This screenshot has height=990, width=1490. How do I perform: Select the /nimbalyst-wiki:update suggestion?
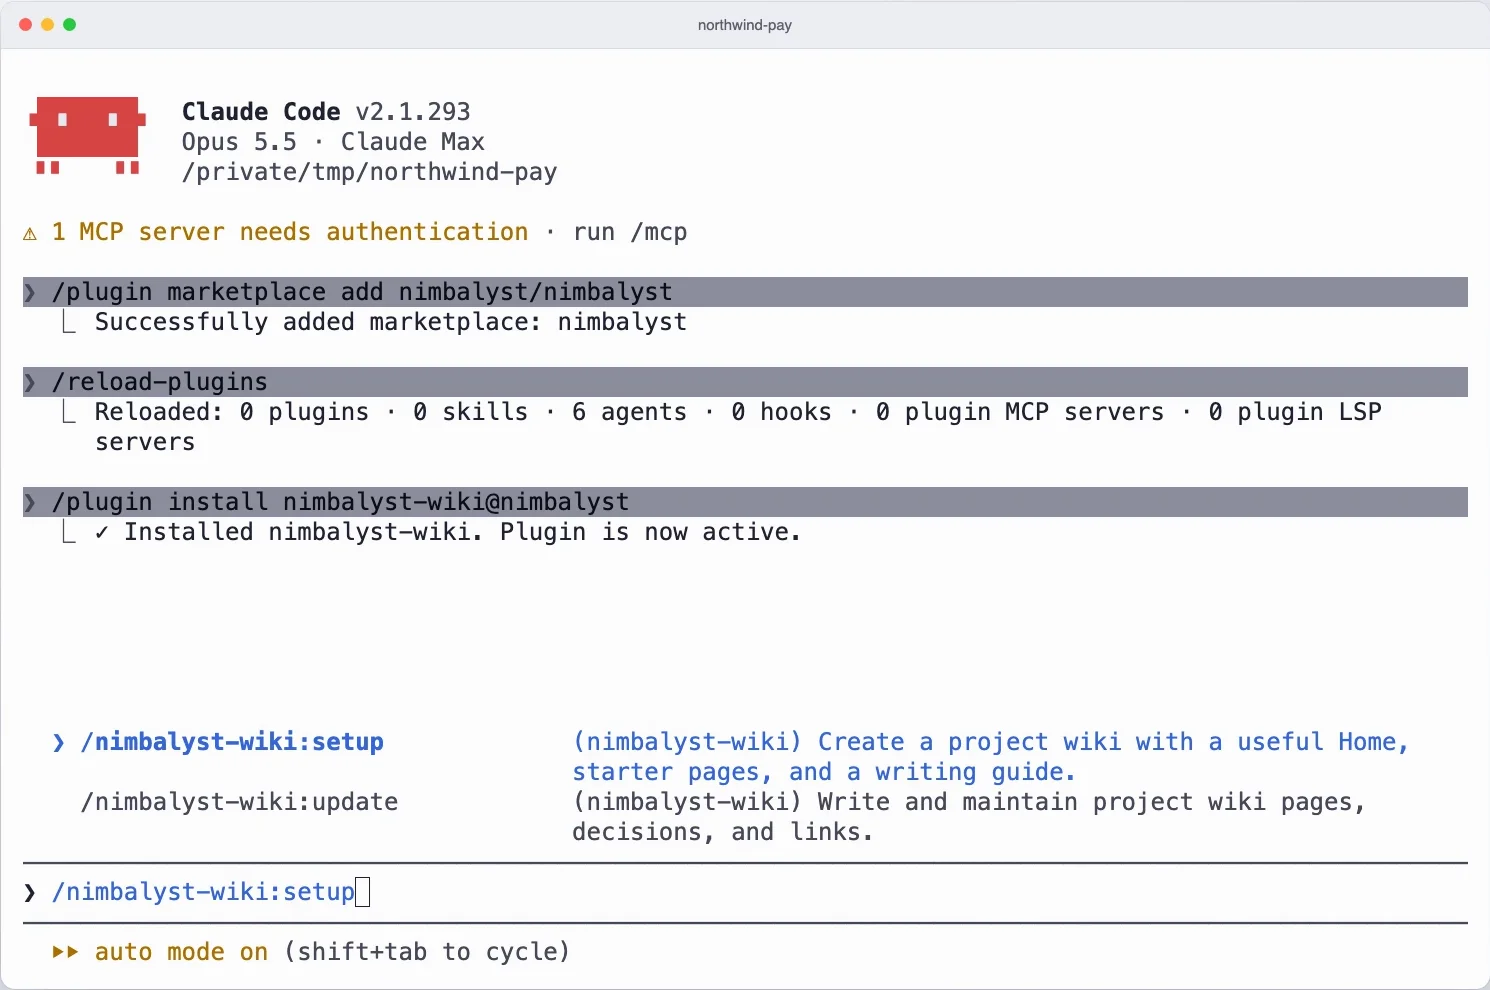pyautogui.click(x=239, y=802)
